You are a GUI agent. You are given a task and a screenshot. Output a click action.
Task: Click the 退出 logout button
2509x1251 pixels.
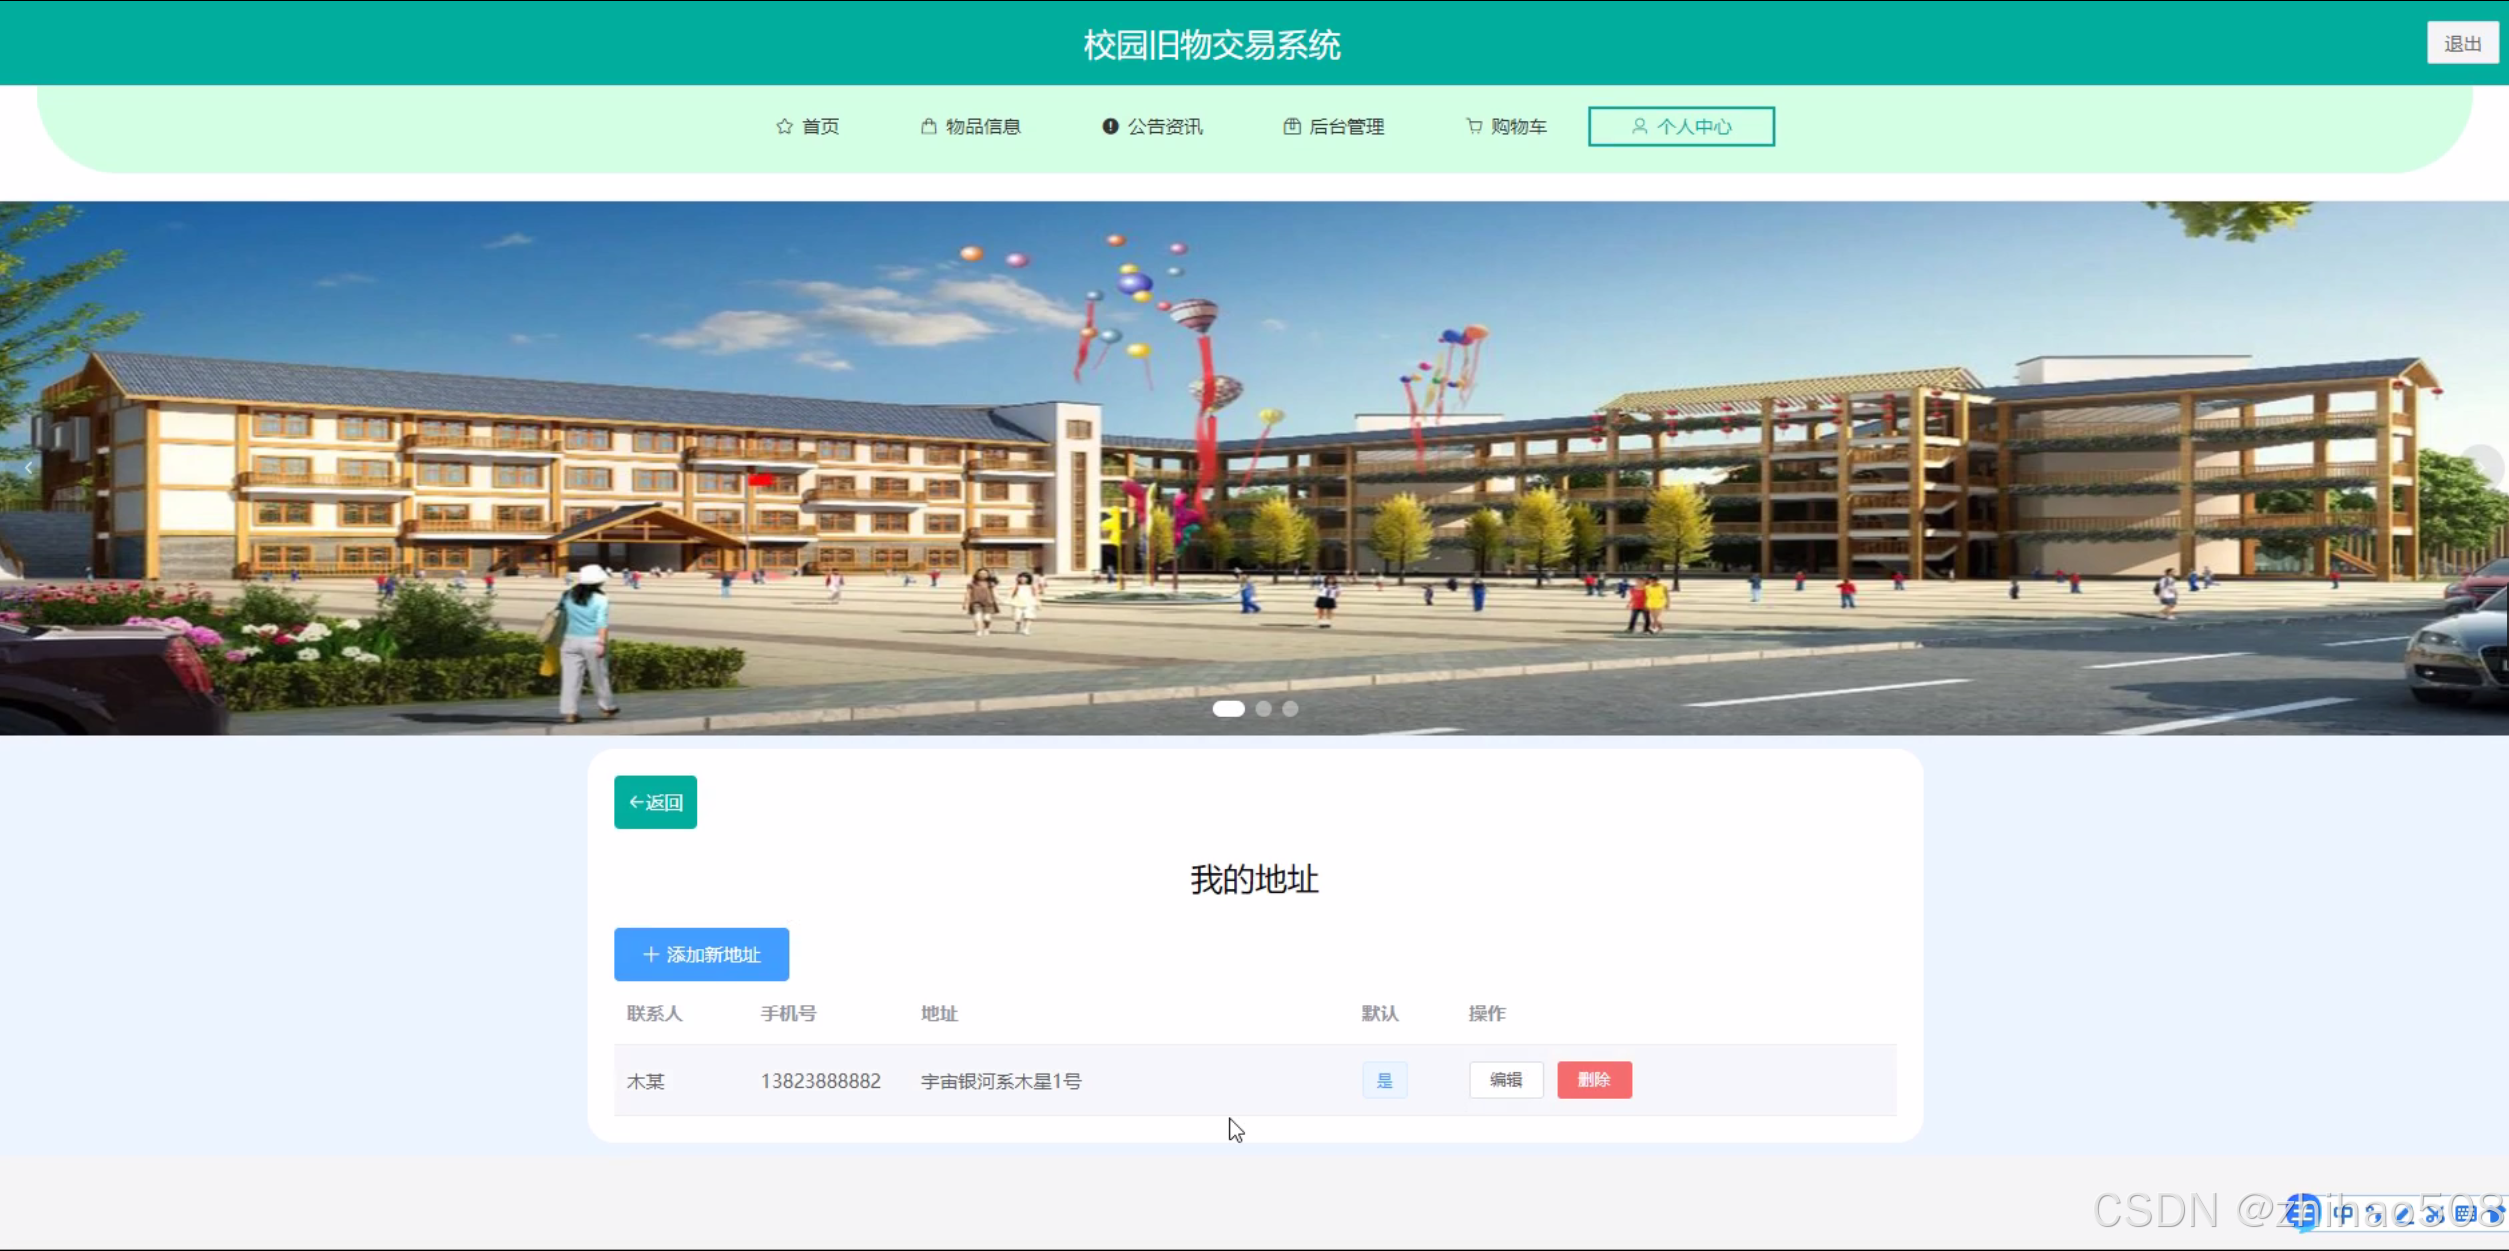point(2461,43)
